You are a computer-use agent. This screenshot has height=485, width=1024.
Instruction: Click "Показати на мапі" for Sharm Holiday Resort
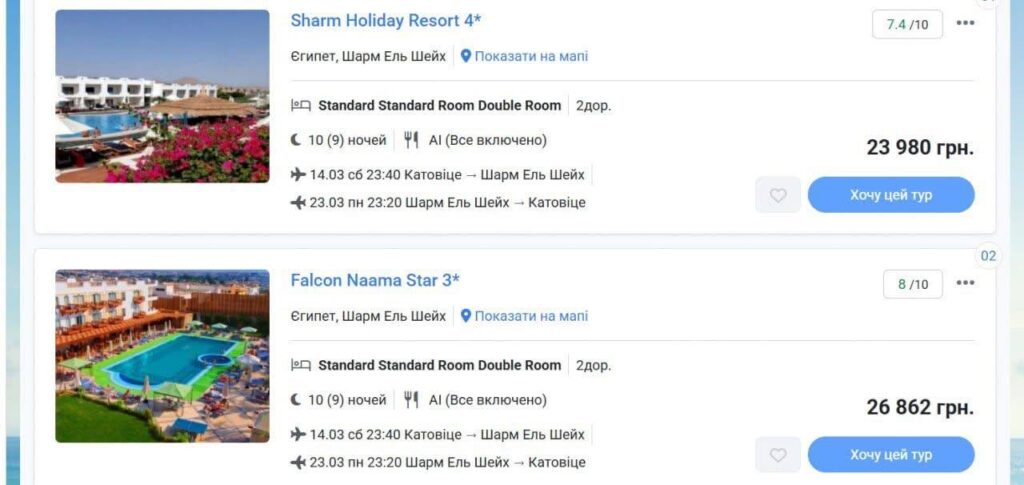[x=531, y=56]
